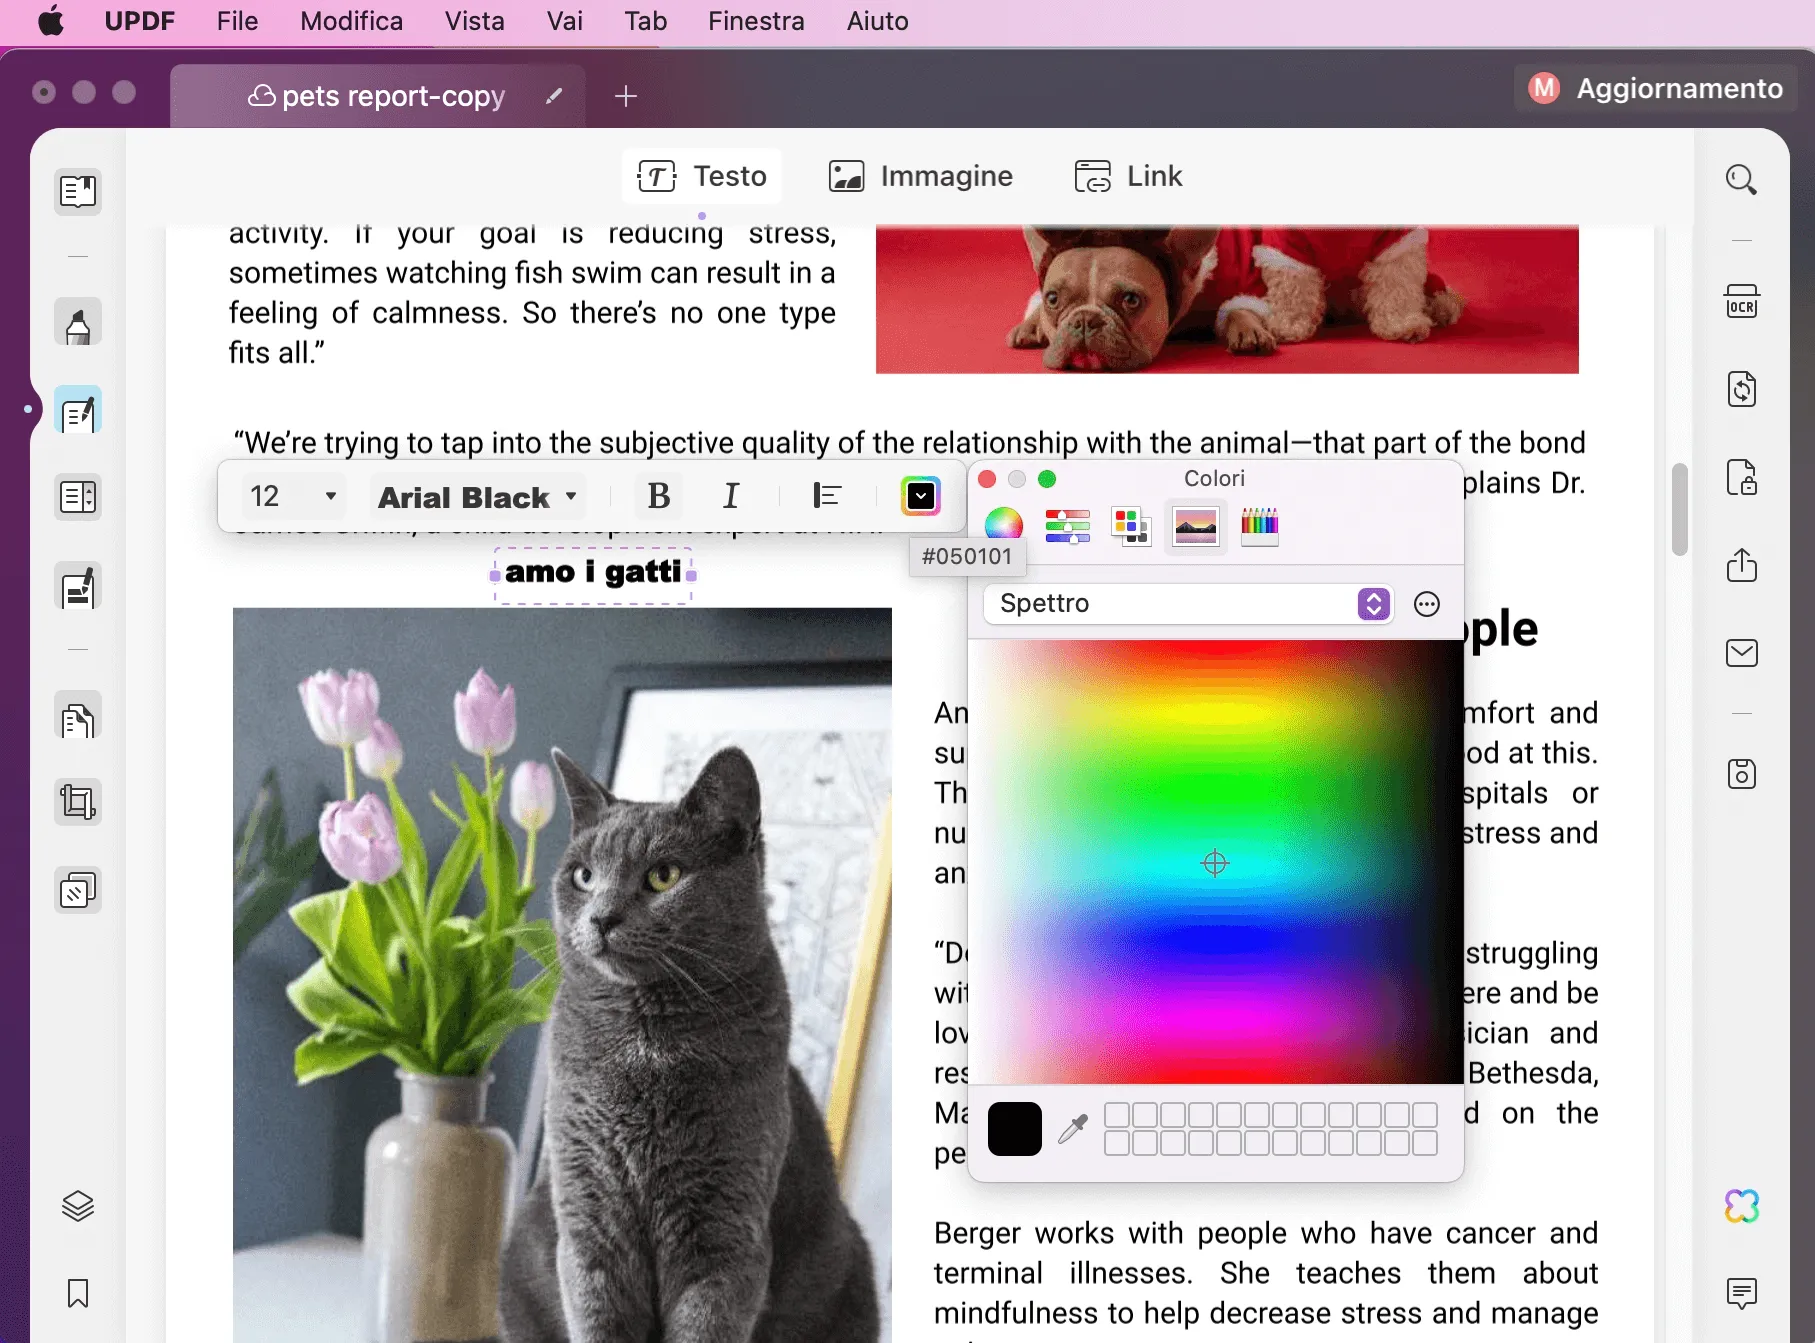The image size is (1815, 1343).
Task: Click the document vertical scrollbar
Action: pos(1679,510)
